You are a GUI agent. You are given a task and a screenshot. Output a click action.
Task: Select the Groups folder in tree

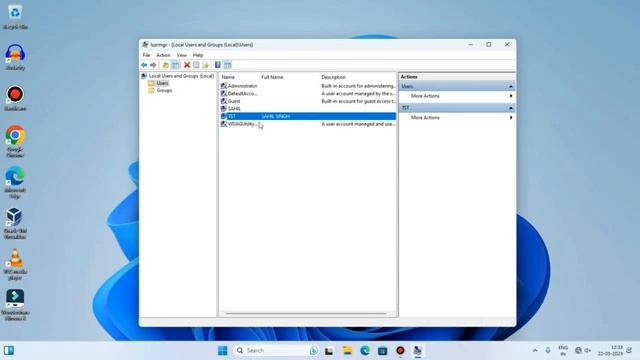click(x=164, y=91)
